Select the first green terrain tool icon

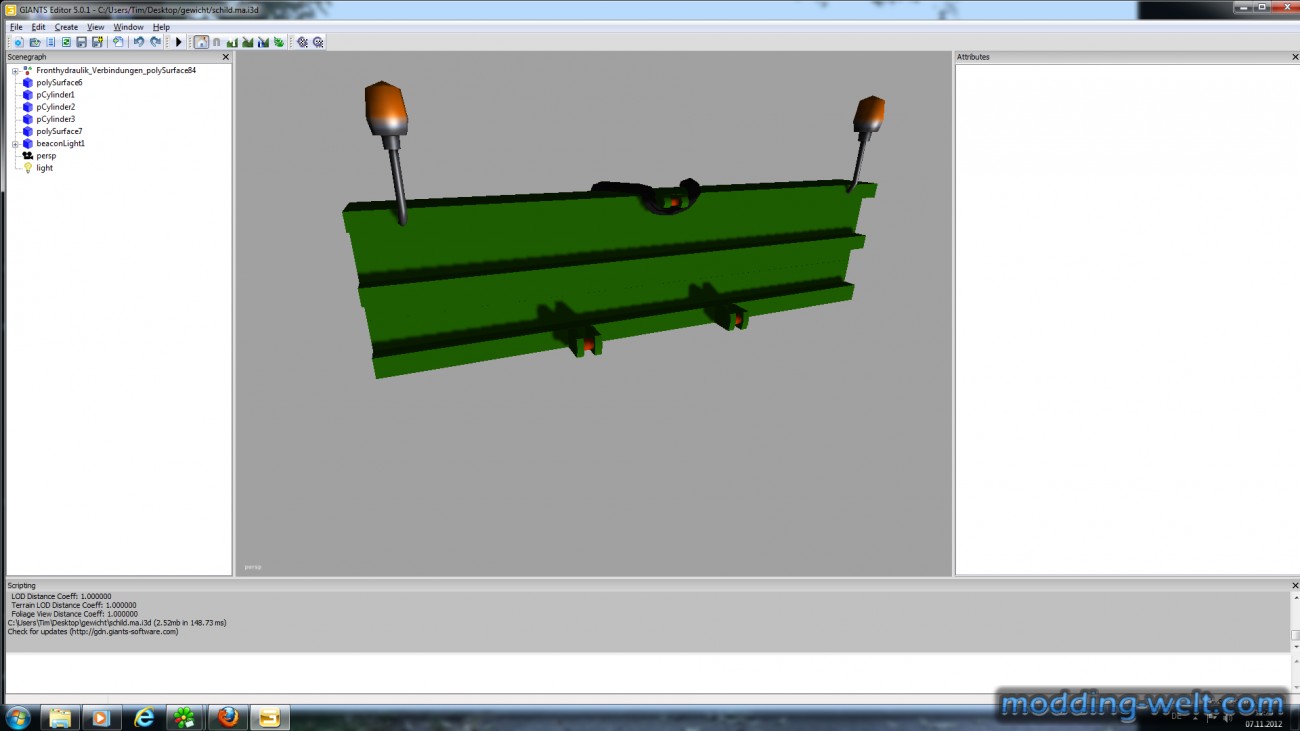point(232,42)
